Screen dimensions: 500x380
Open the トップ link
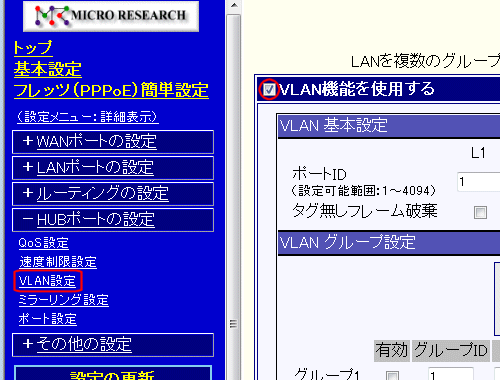click(33, 48)
